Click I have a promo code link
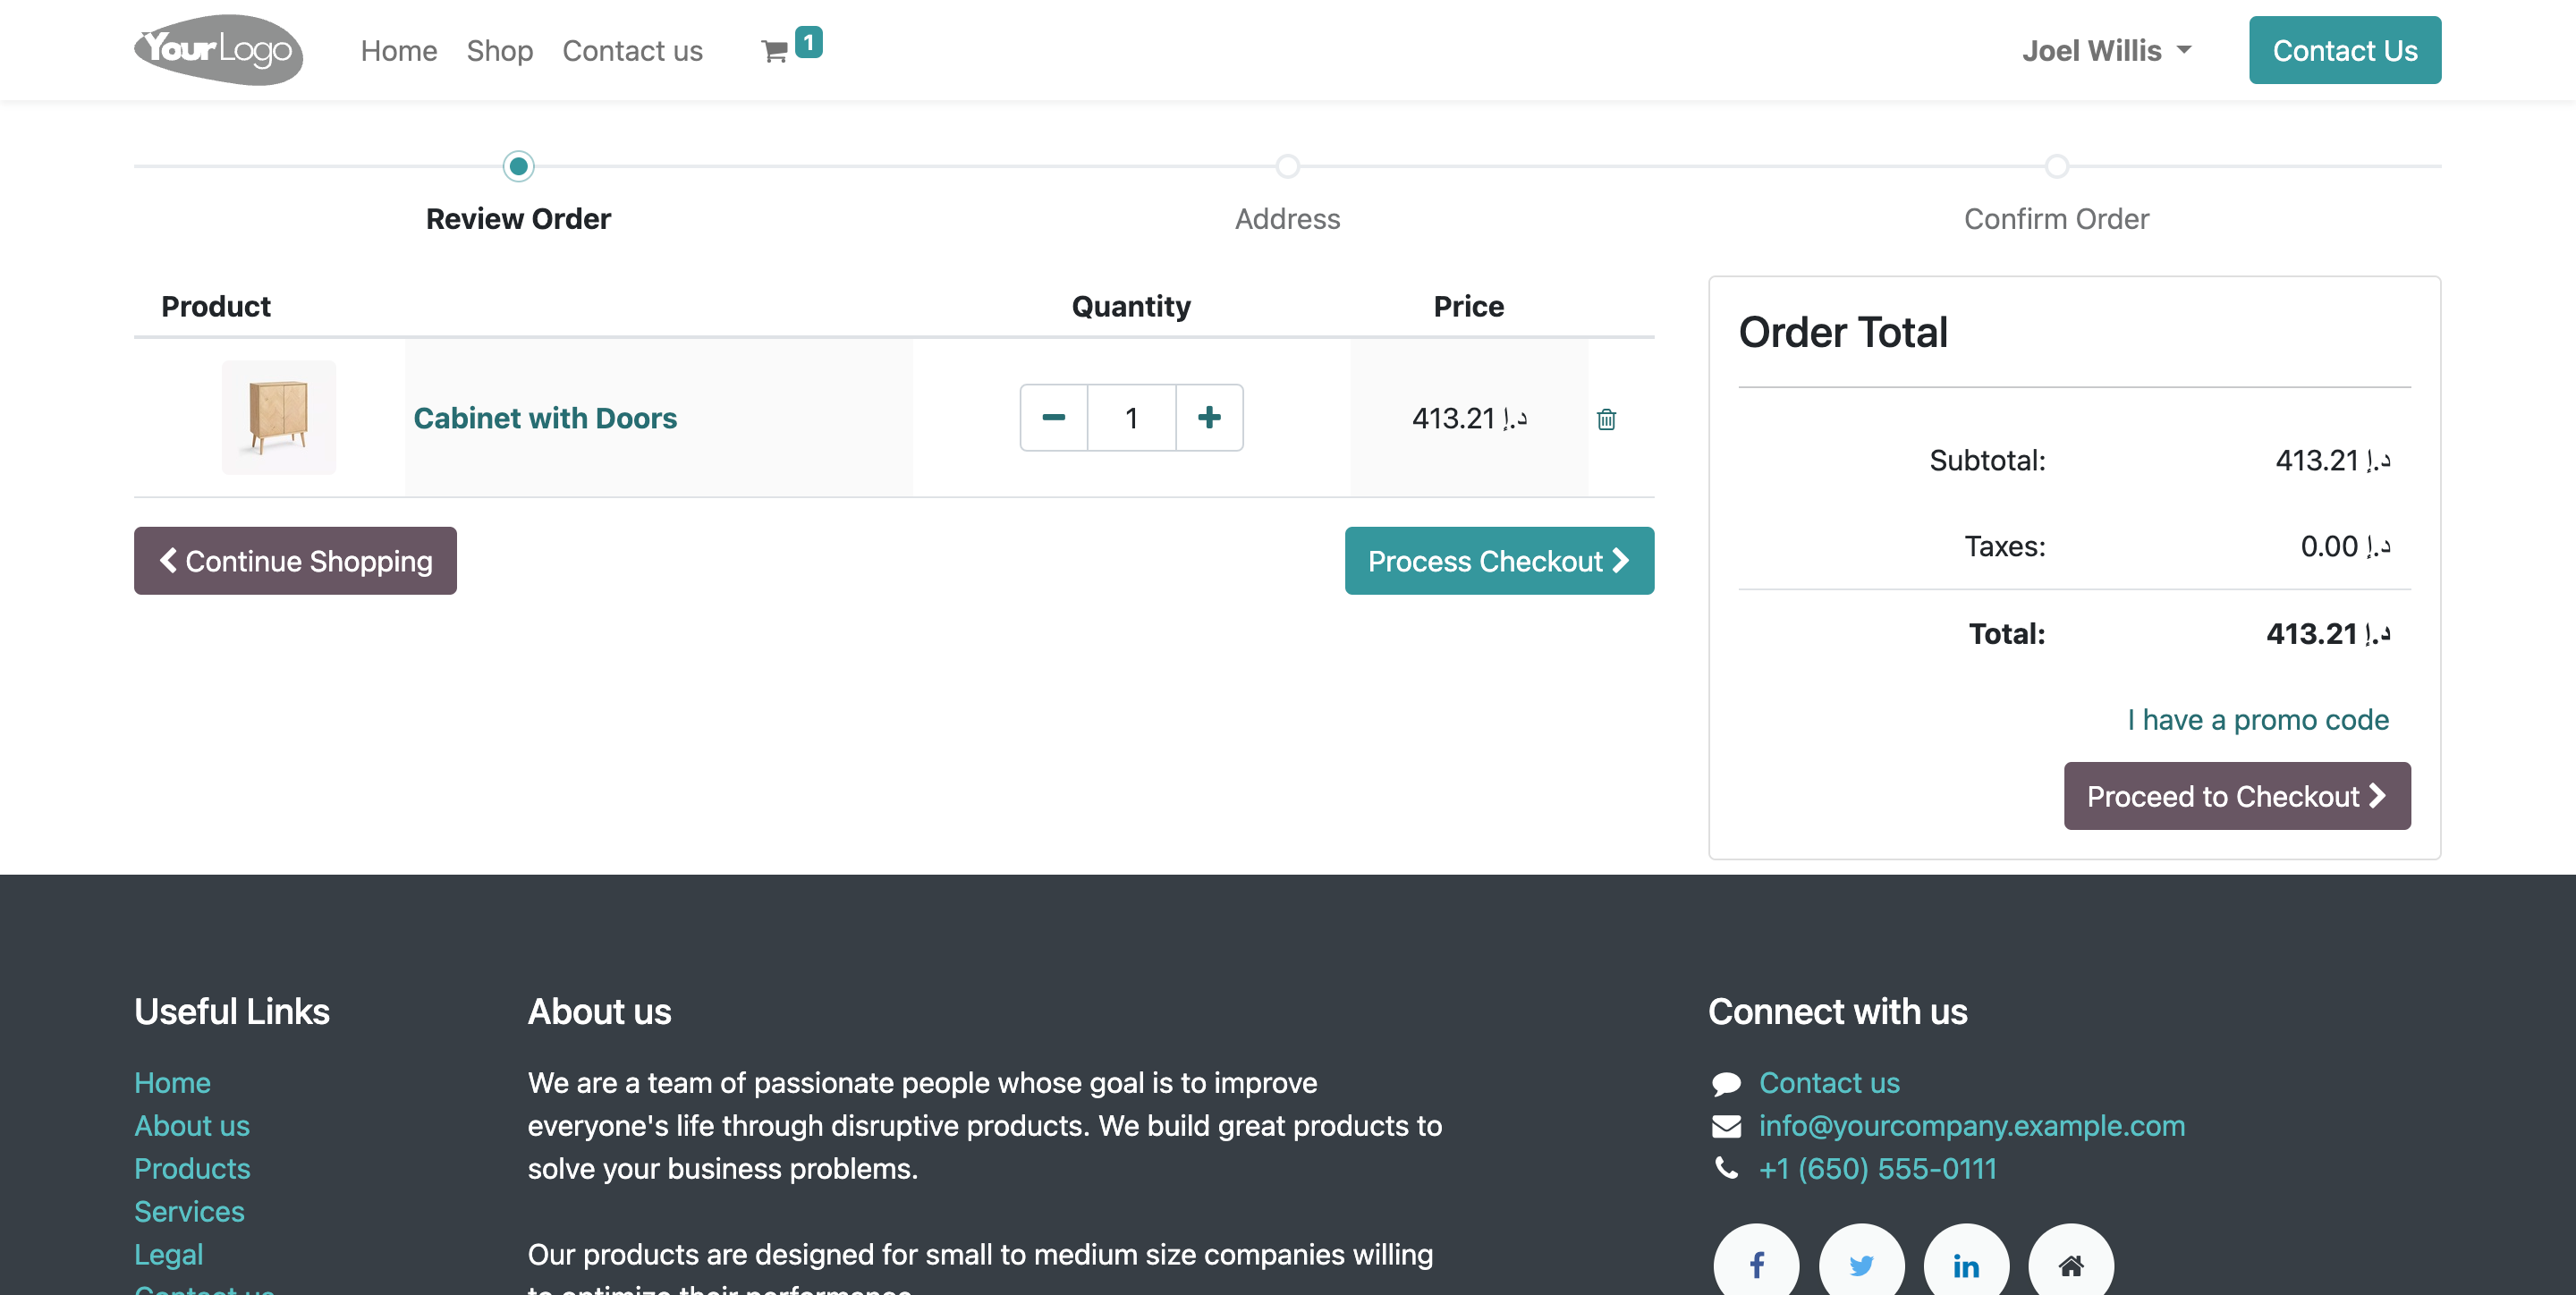The height and width of the screenshot is (1295, 2576). pos(2257,720)
